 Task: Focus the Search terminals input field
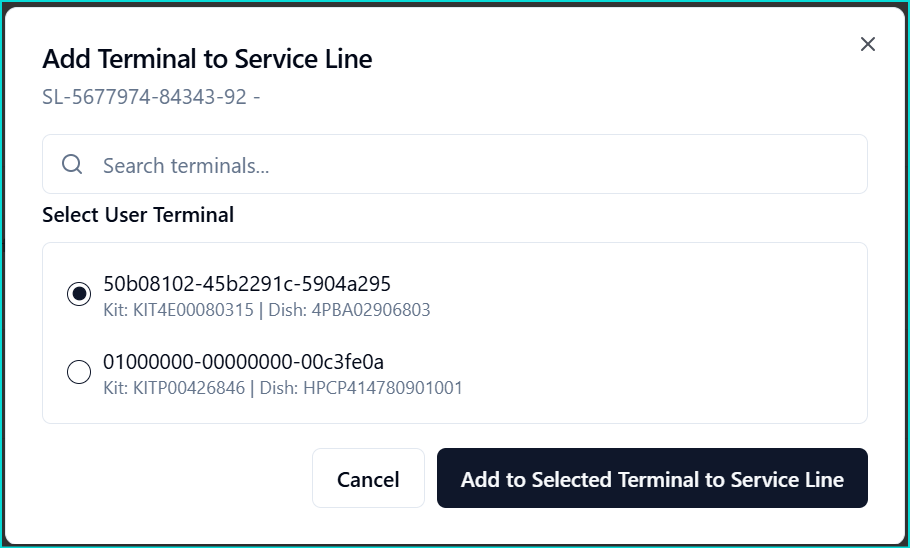coord(454,164)
